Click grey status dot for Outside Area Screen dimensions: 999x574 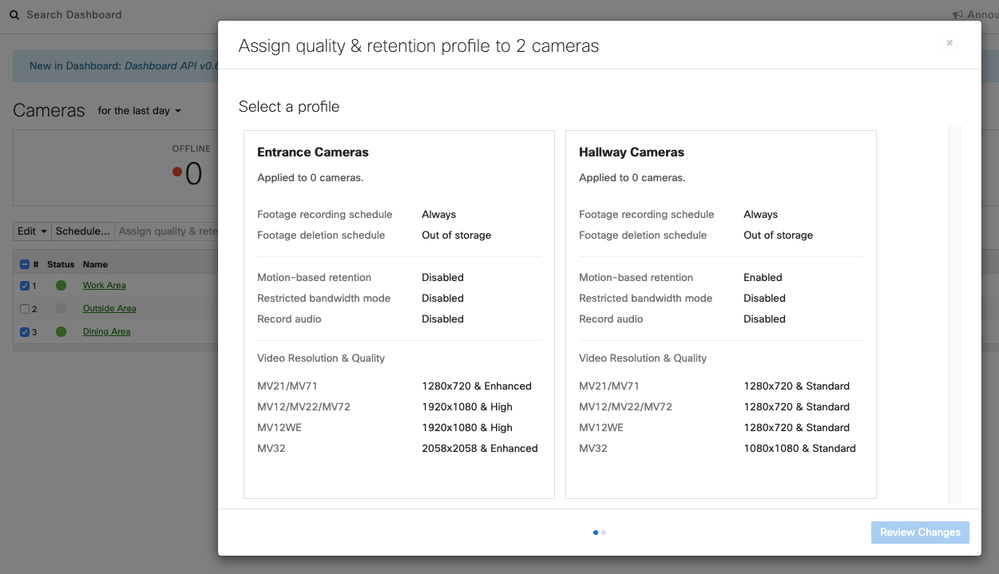61,308
